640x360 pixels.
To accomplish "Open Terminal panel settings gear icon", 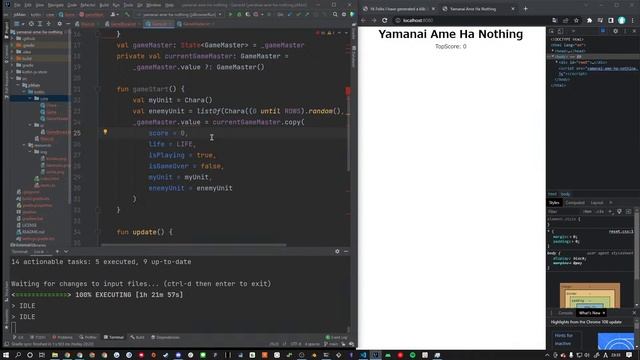I will [x=337, y=251].
